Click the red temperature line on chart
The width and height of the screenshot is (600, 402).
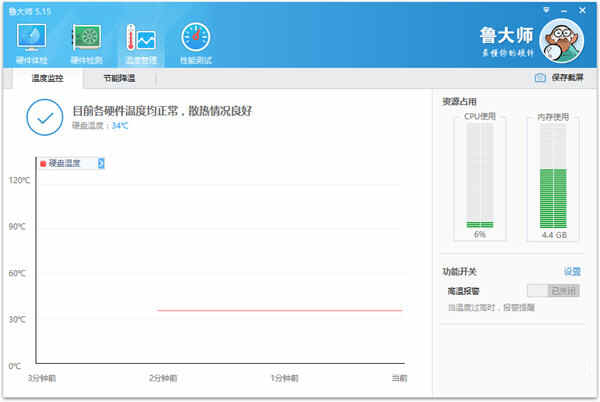coord(280,310)
